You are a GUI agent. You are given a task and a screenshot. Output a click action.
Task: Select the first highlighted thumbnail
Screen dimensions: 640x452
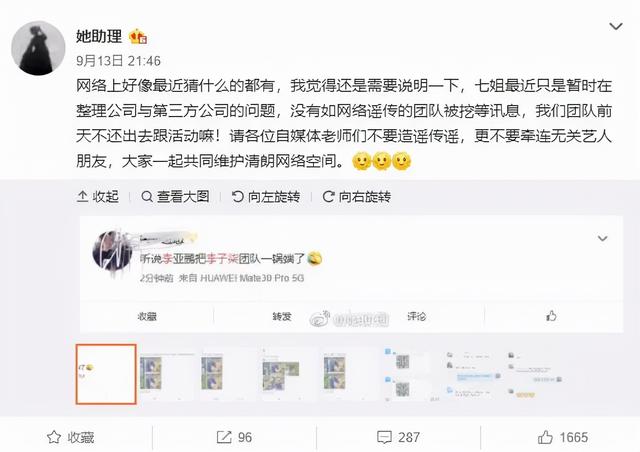(x=106, y=374)
